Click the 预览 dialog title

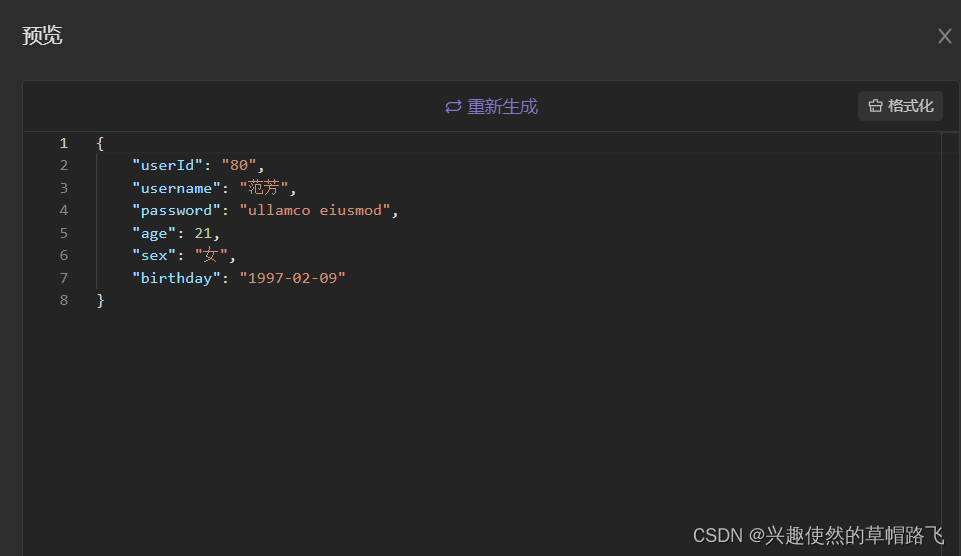42,36
